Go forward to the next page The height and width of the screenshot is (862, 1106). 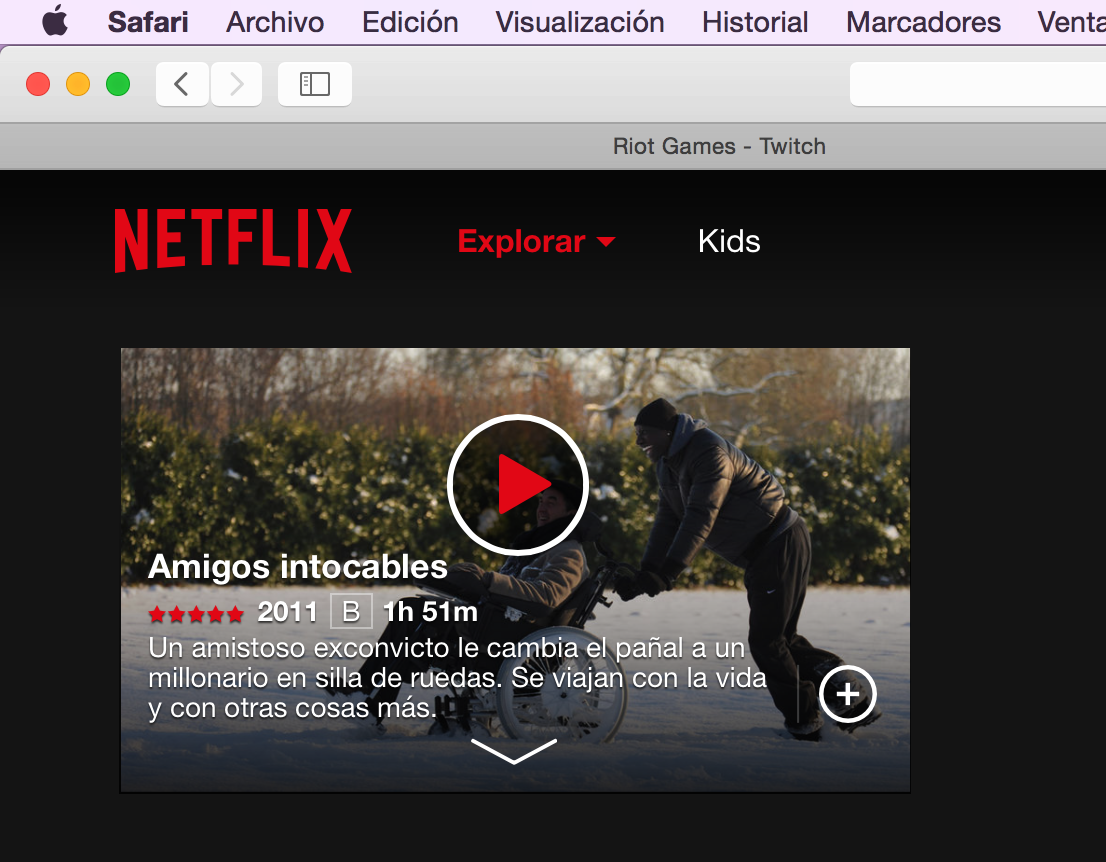pos(236,84)
